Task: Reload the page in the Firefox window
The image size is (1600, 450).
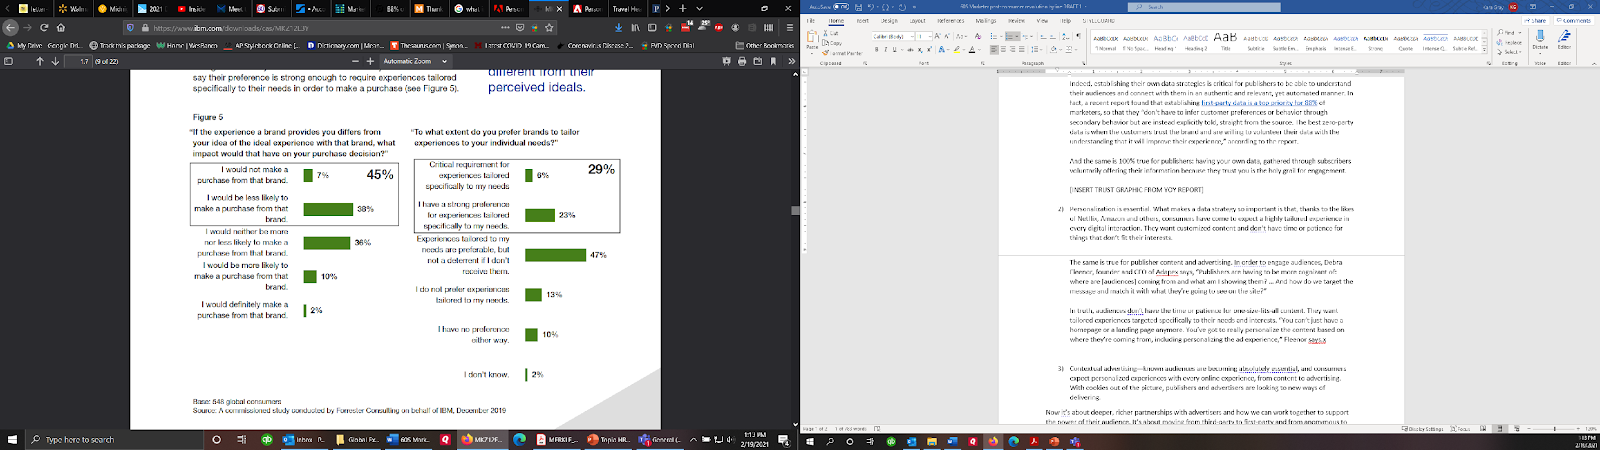Action: point(44,28)
